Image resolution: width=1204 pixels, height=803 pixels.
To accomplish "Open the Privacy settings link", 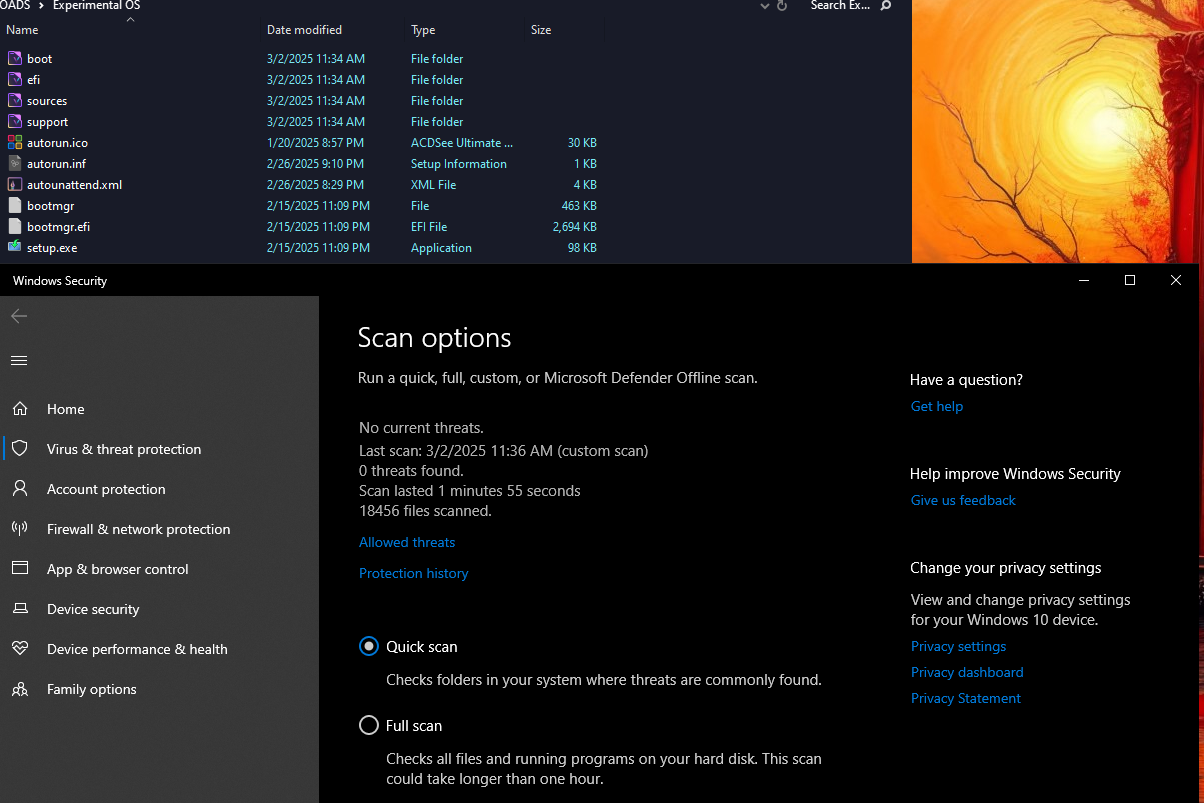I will pos(958,646).
